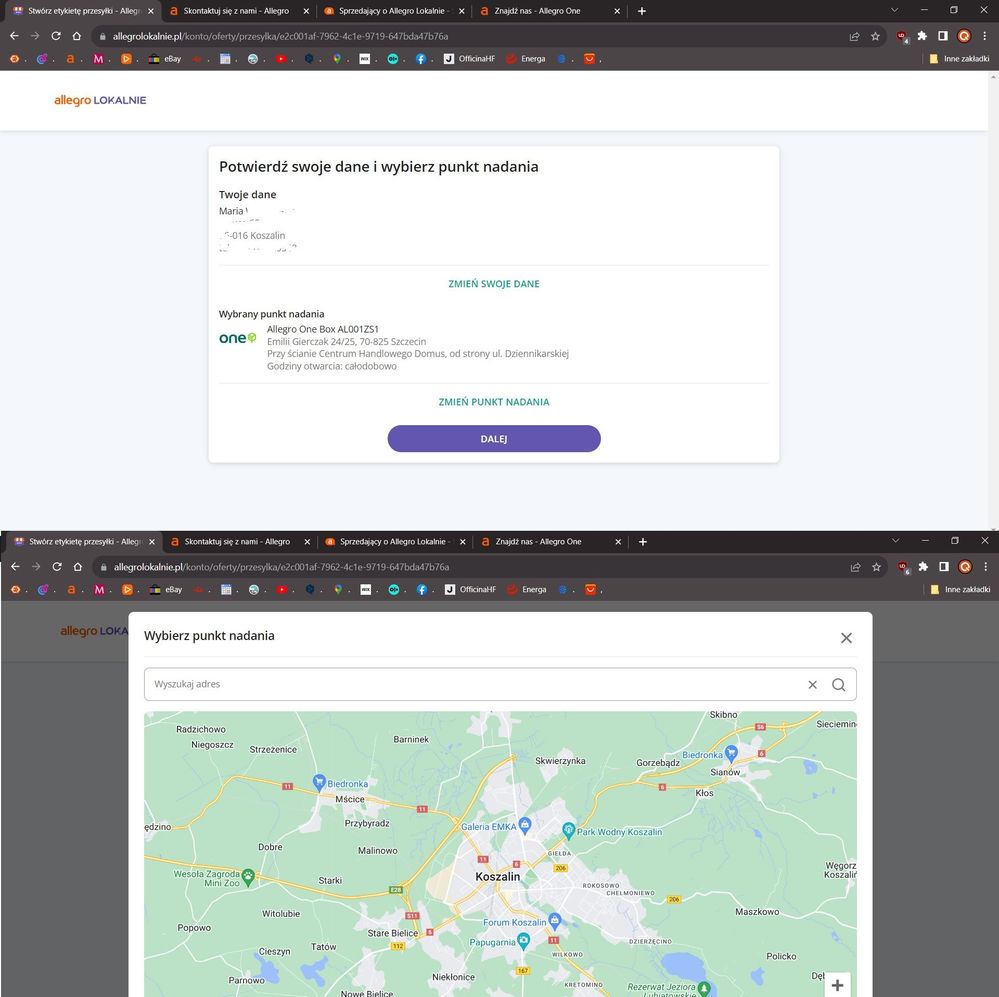Open the YouTube bookmark icon, confirm-page window
999x997 pixels.
point(281,59)
